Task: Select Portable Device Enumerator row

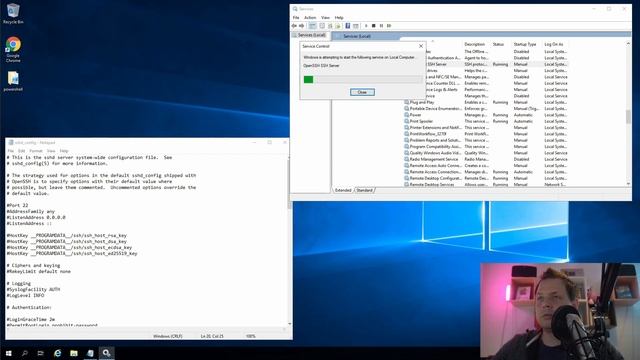Action: pyautogui.click(x=486, y=109)
